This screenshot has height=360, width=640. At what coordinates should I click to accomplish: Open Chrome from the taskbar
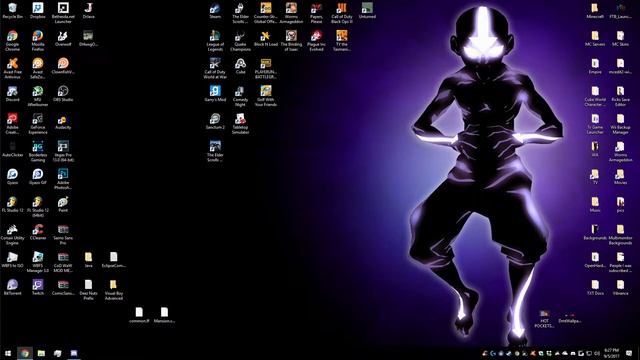point(24,353)
